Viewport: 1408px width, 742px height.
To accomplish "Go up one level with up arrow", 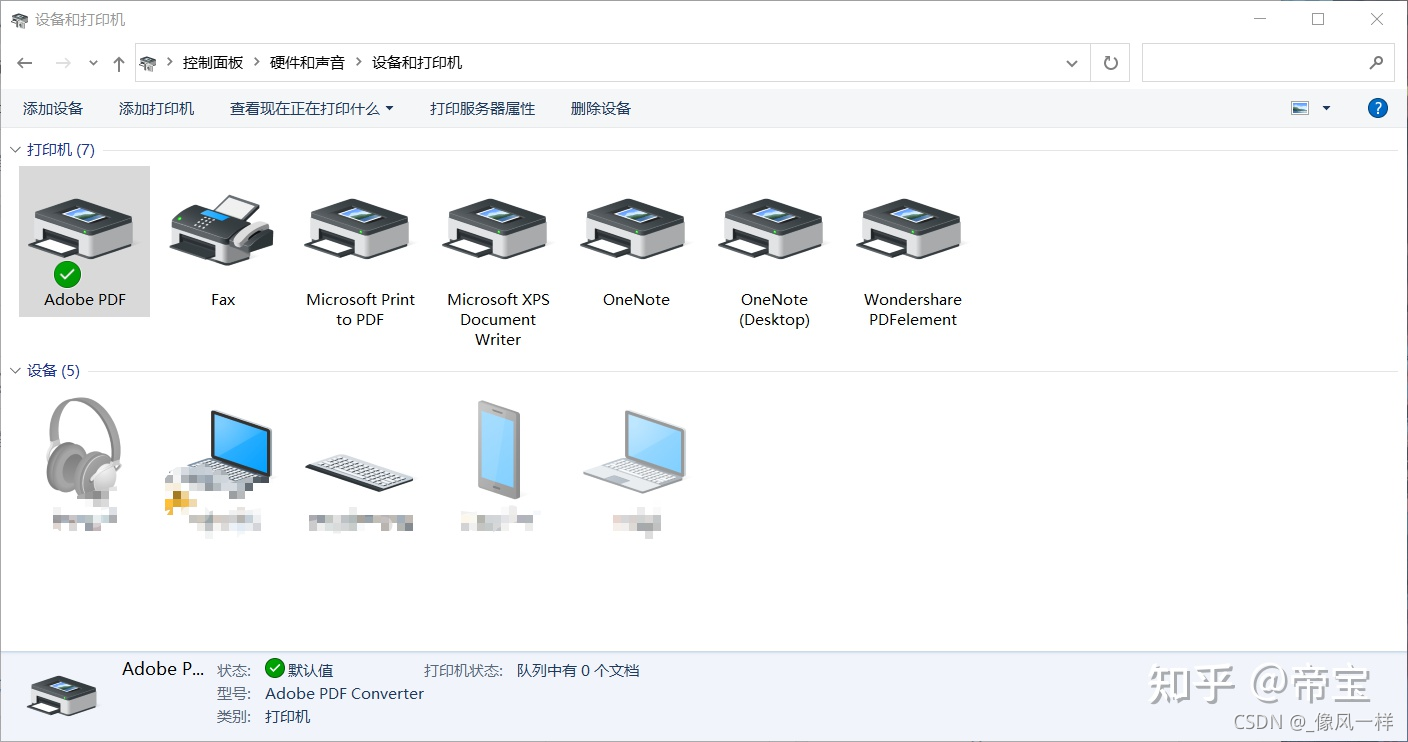I will 119,63.
